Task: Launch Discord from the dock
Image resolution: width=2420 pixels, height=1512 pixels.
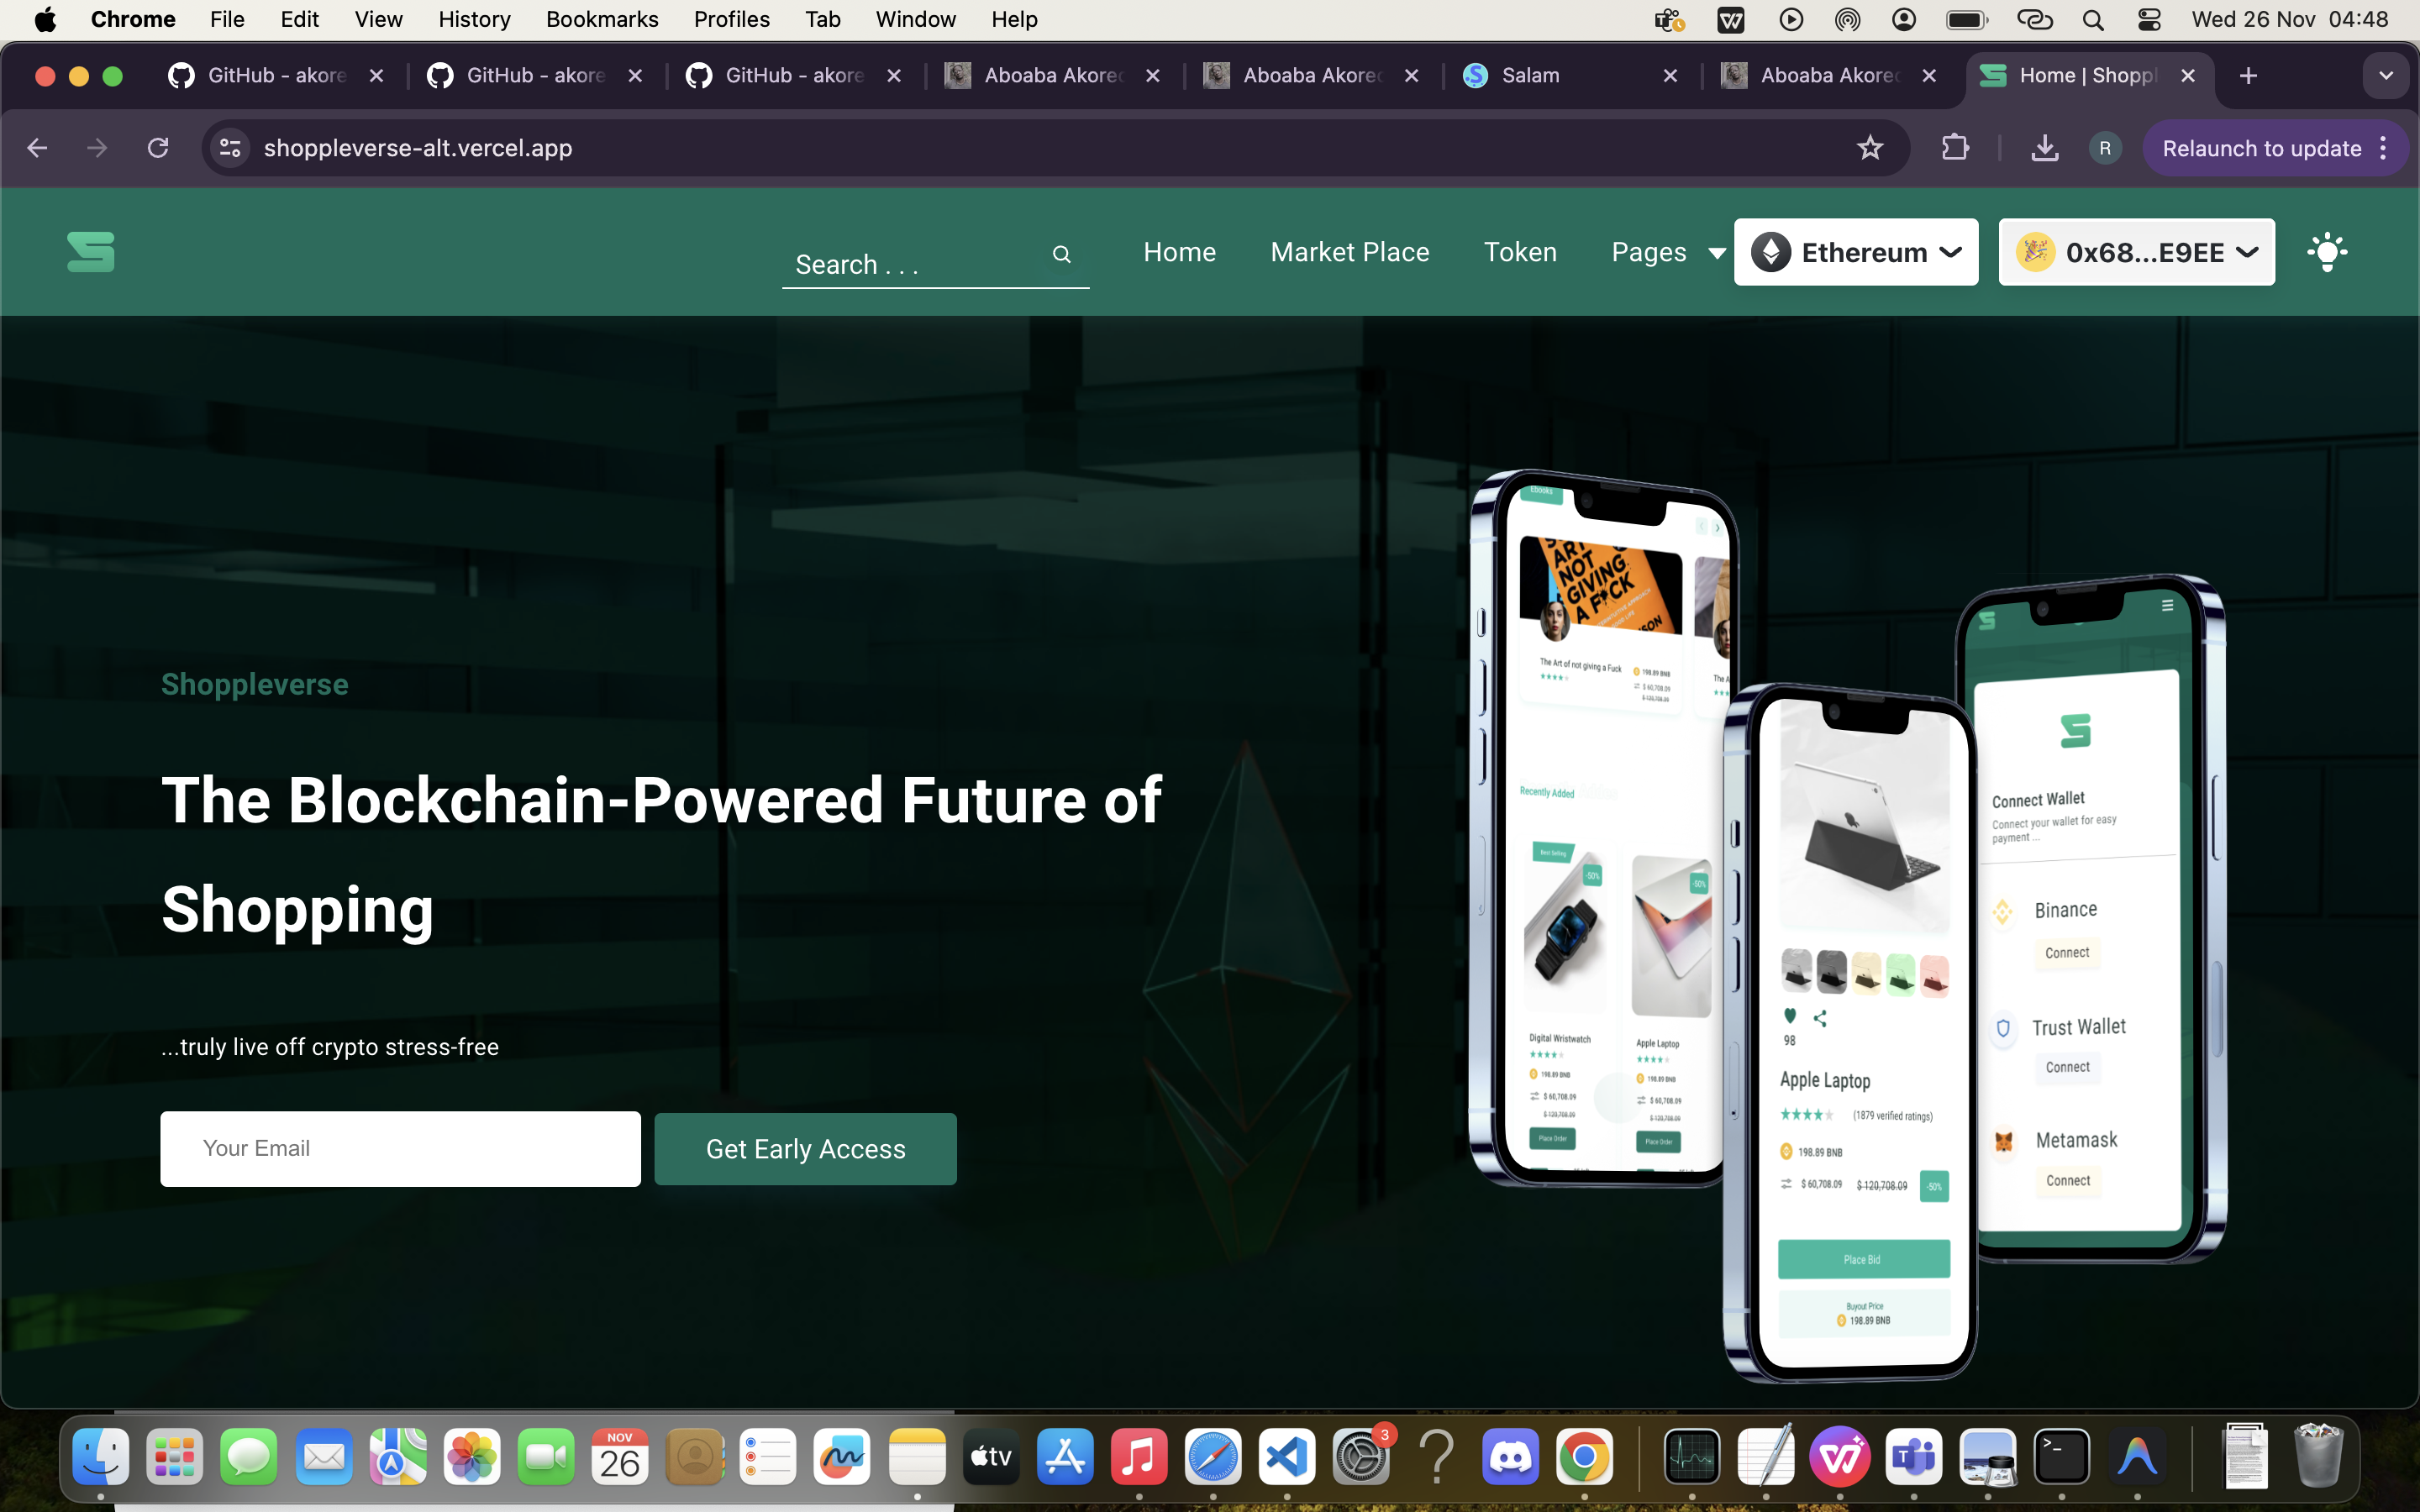Action: (x=1510, y=1457)
